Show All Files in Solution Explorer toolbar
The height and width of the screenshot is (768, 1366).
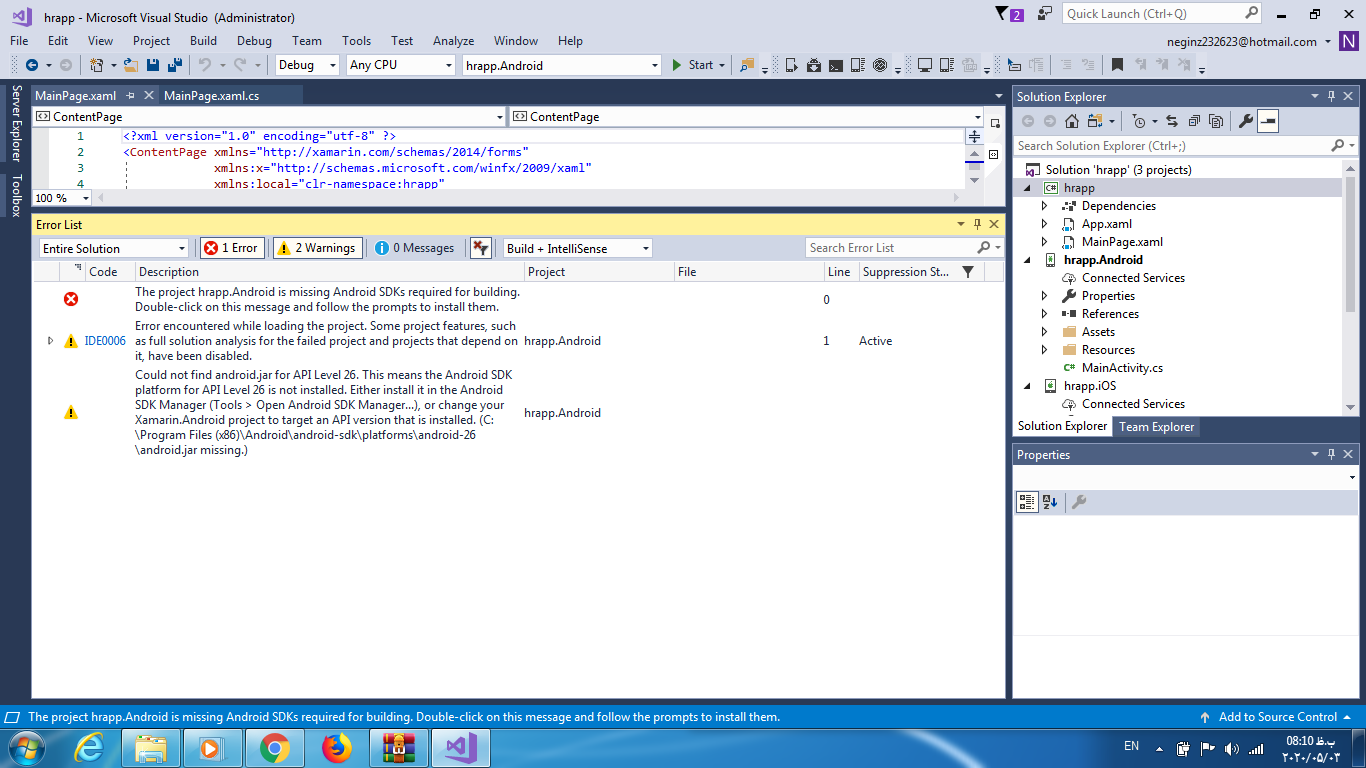click(1216, 121)
